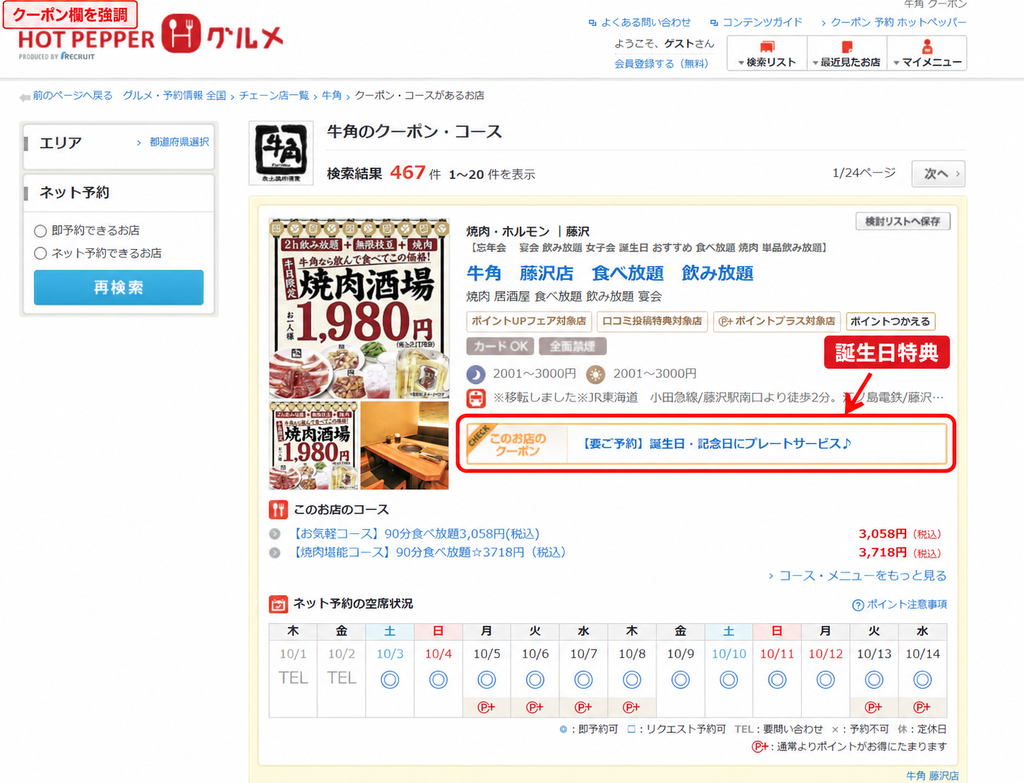1024x783 pixels.
Task: Select availability circle for 10/8
Action: click(x=632, y=680)
